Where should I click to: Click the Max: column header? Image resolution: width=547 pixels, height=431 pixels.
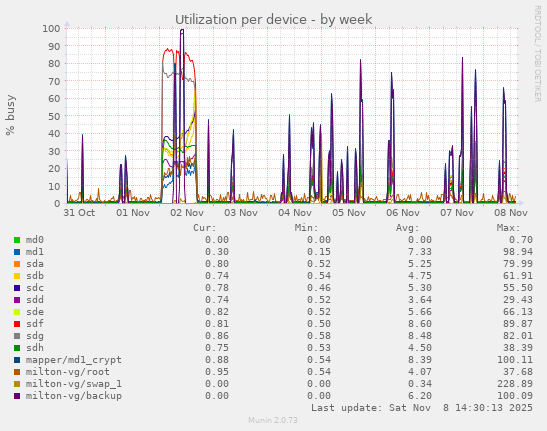(509, 228)
